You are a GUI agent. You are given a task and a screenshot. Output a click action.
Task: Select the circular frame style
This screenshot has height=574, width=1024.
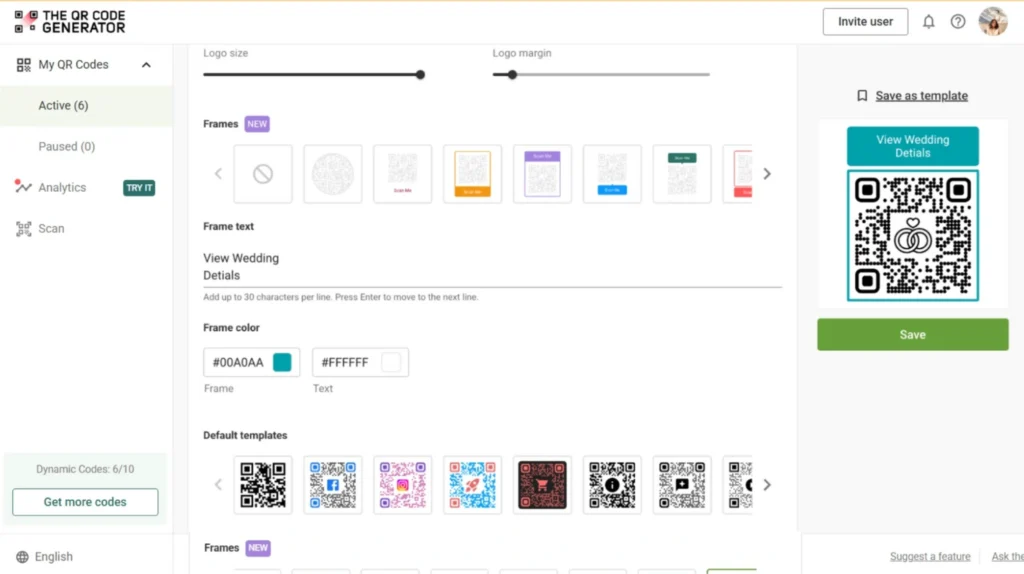[x=332, y=174]
